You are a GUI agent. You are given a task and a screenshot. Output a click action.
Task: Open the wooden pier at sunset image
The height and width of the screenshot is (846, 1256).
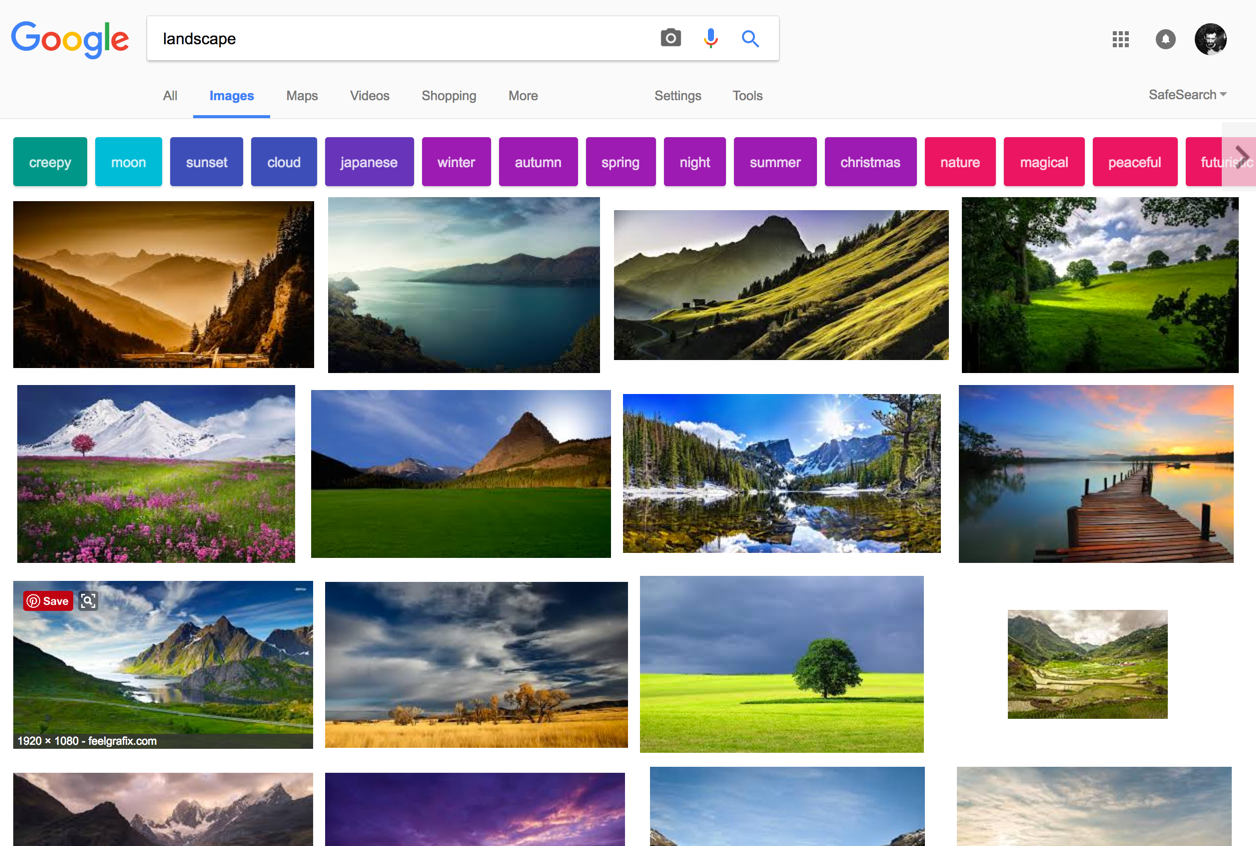(x=1096, y=474)
